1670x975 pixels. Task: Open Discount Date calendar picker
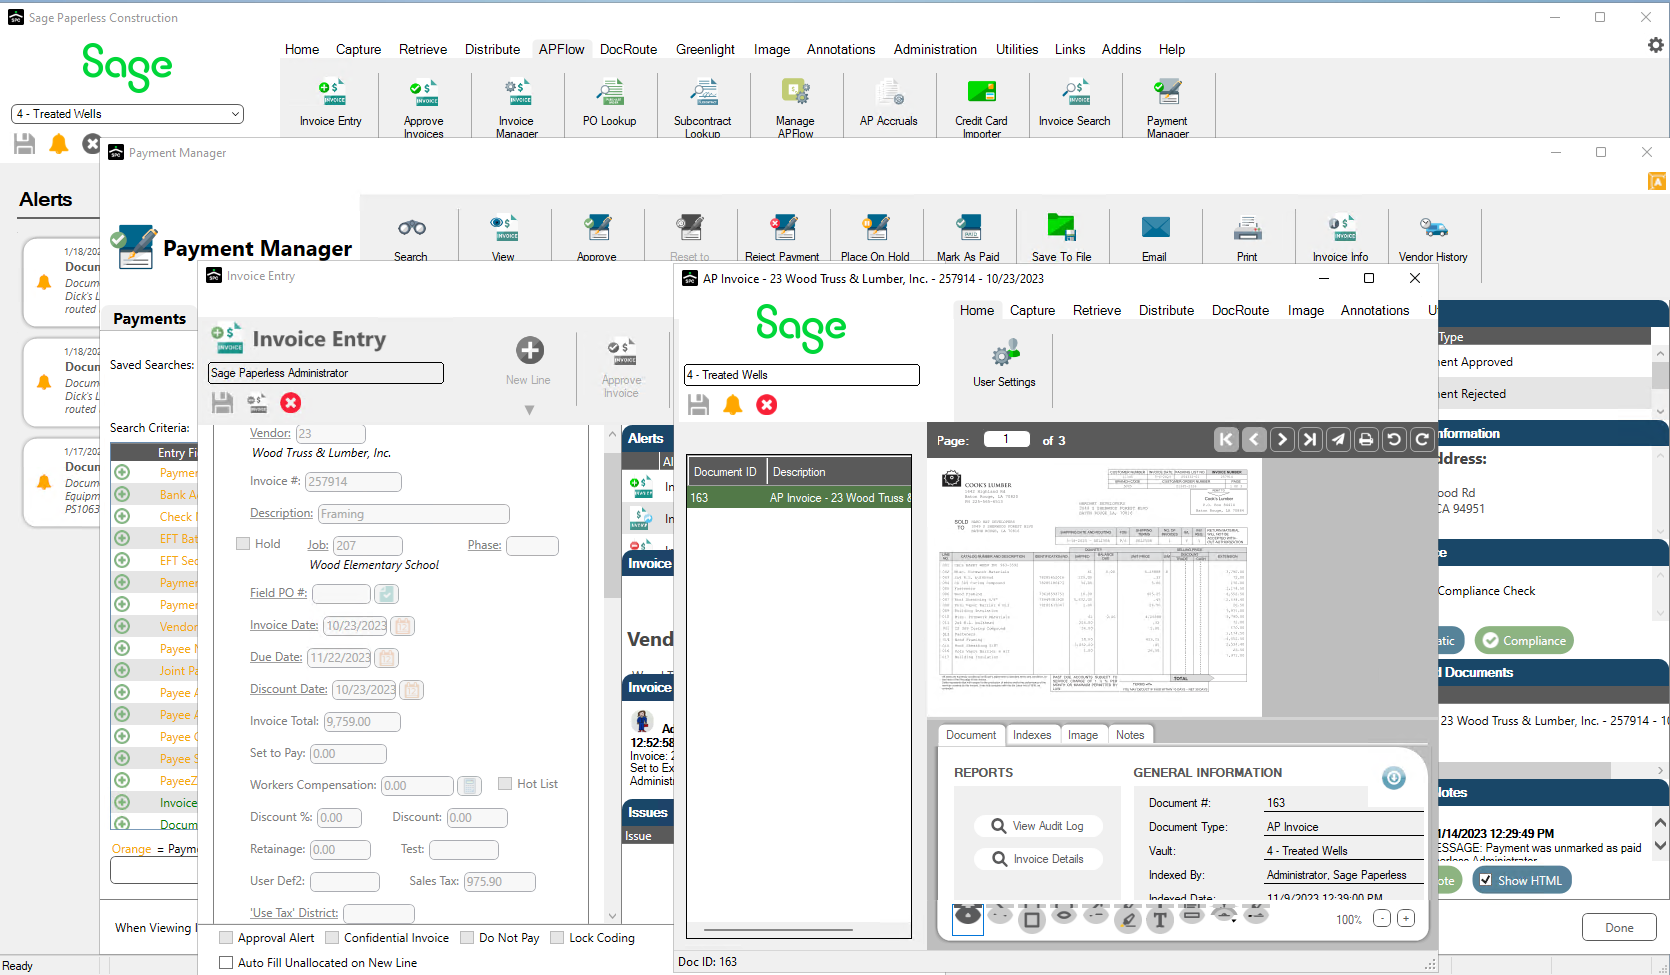(411, 690)
